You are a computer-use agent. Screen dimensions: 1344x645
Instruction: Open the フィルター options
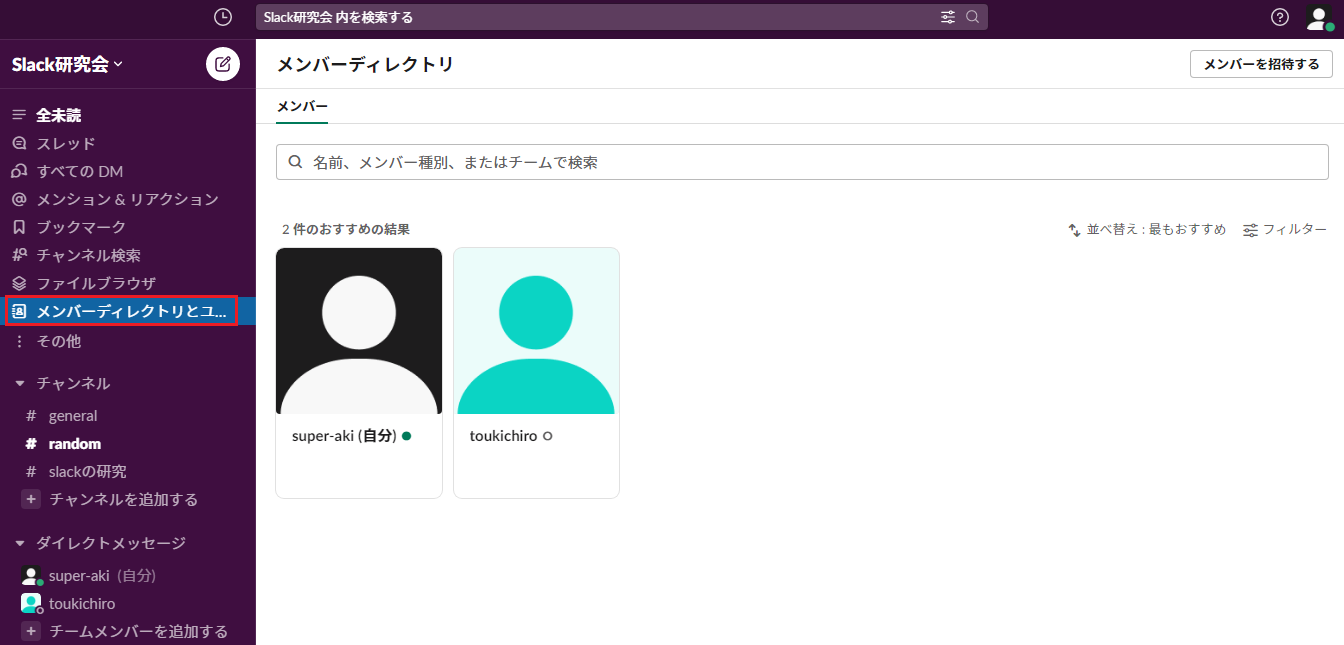[x=1285, y=230]
